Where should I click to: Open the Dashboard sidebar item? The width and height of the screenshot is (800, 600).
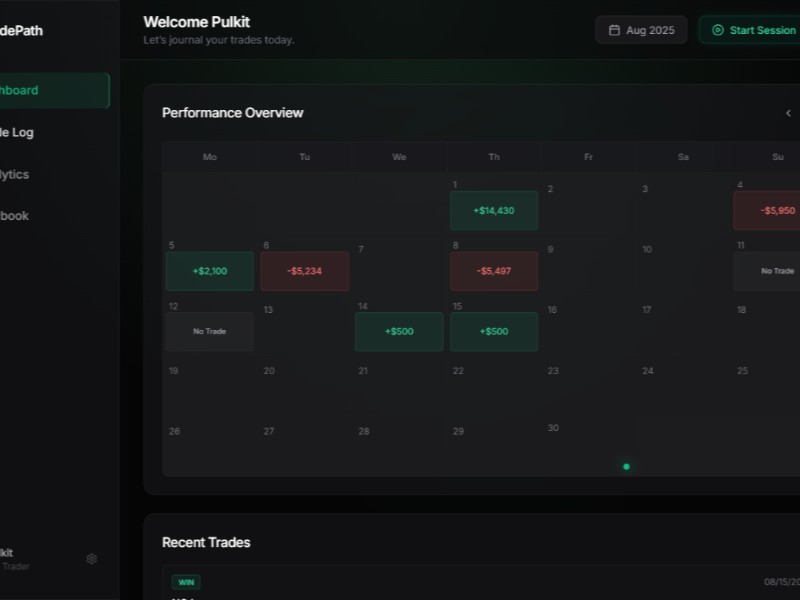(x=50, y=90)
